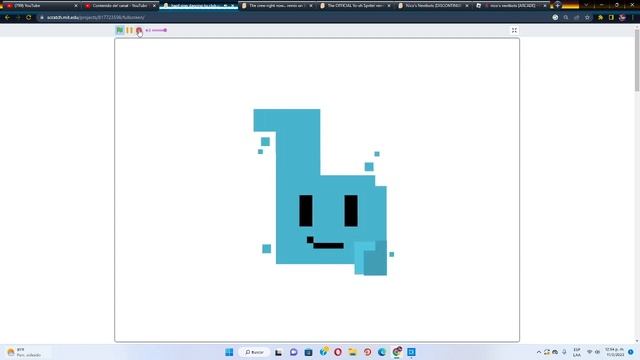Image resolution: width=640 pixels, height=360 pixels.
Task: Open the ESP language indicator
Action: pyautogui.click(x=577, y=352)
